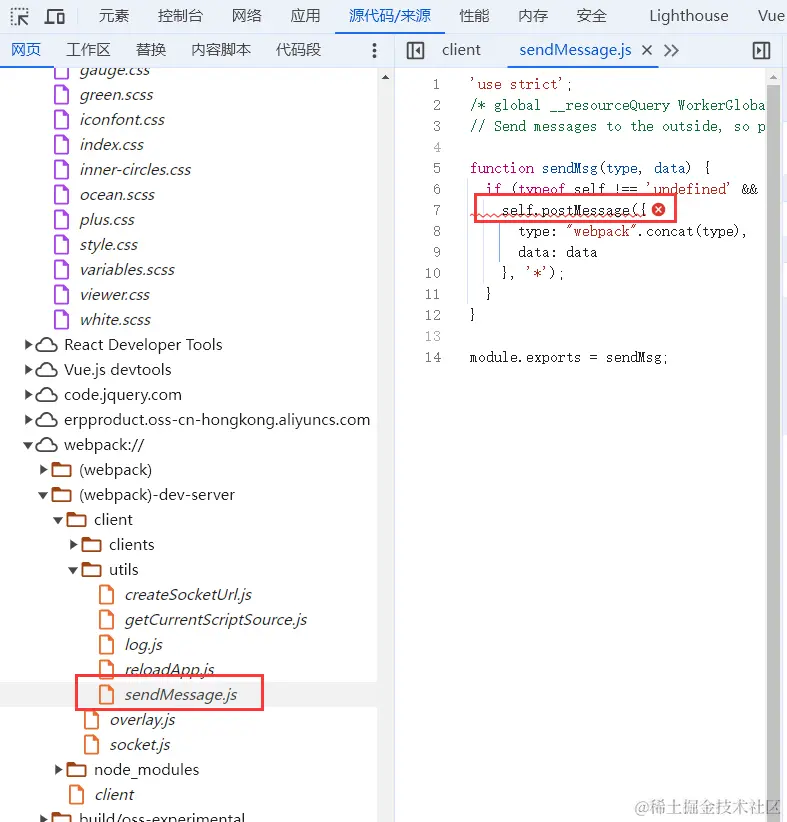Toggle the device toolbar icon
This screenshot has height=822, width=787.
[55, 16]
